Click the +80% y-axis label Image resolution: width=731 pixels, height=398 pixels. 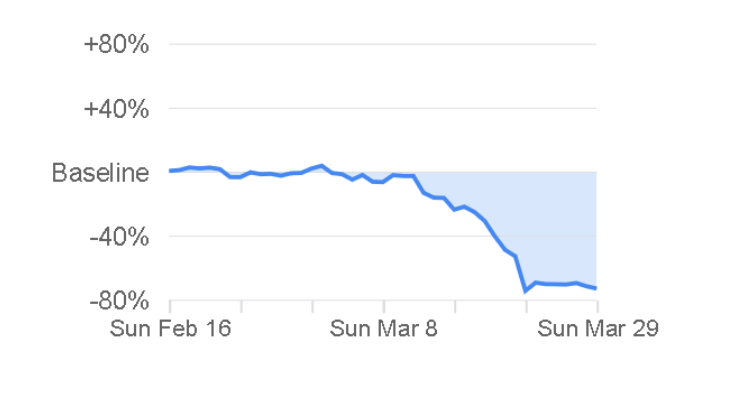click(x=116, y=45)
